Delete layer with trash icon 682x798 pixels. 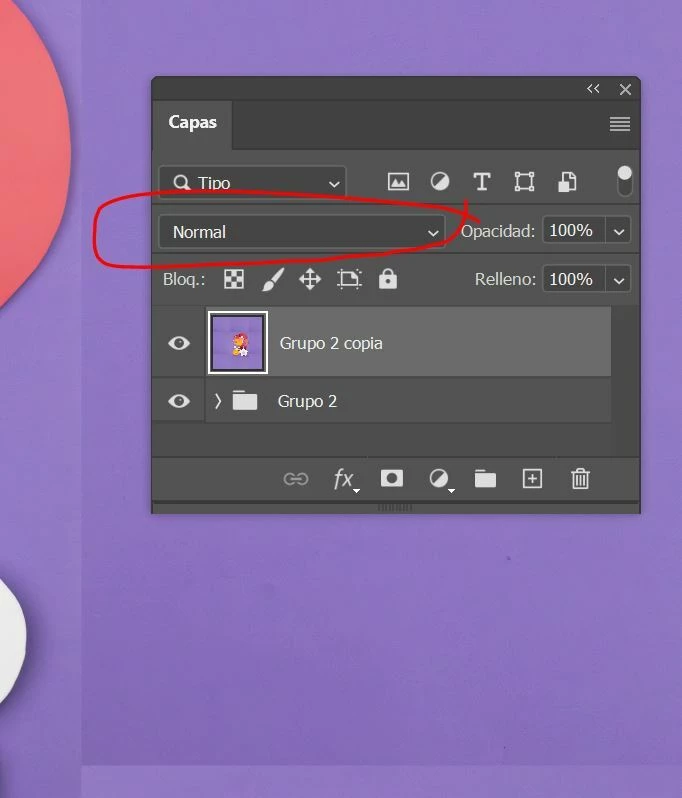coord(580,479)
